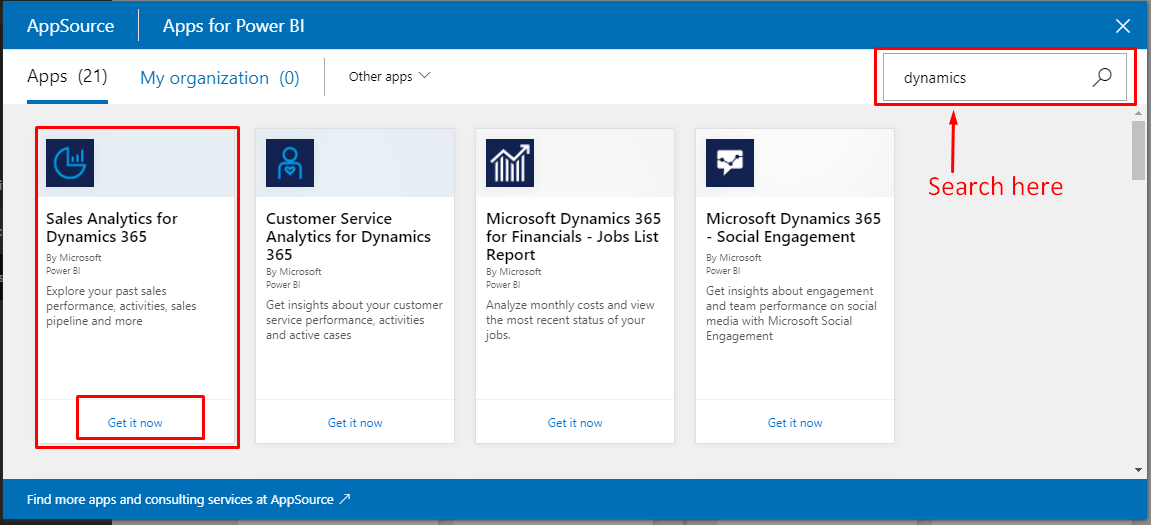Get Customer Service Analytics now
Screen dimensions: 1151x525
pos(355,423)
